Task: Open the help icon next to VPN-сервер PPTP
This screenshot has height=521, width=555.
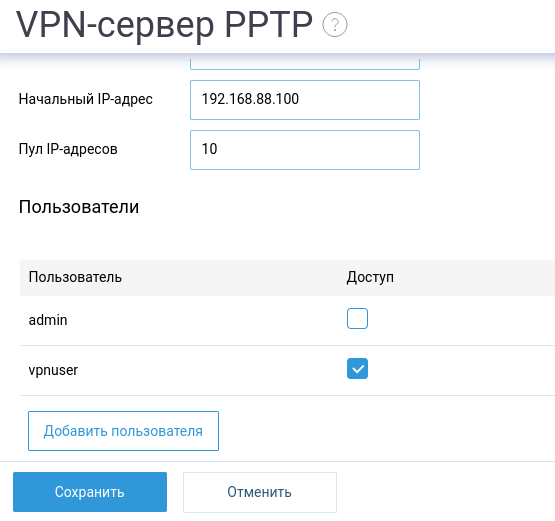Action: 335,24
